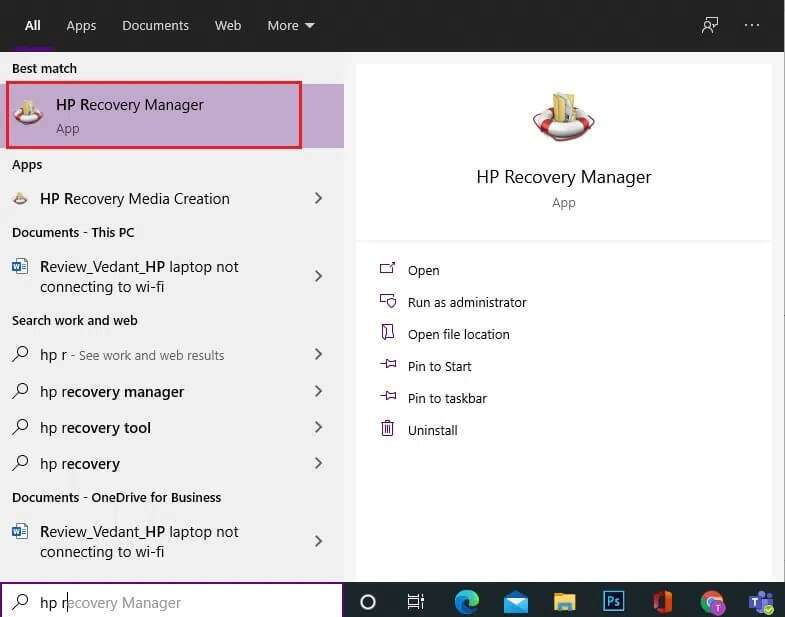Open the three-dot options menu
This screenshot has height=617, width=785.
click(751, 26)
